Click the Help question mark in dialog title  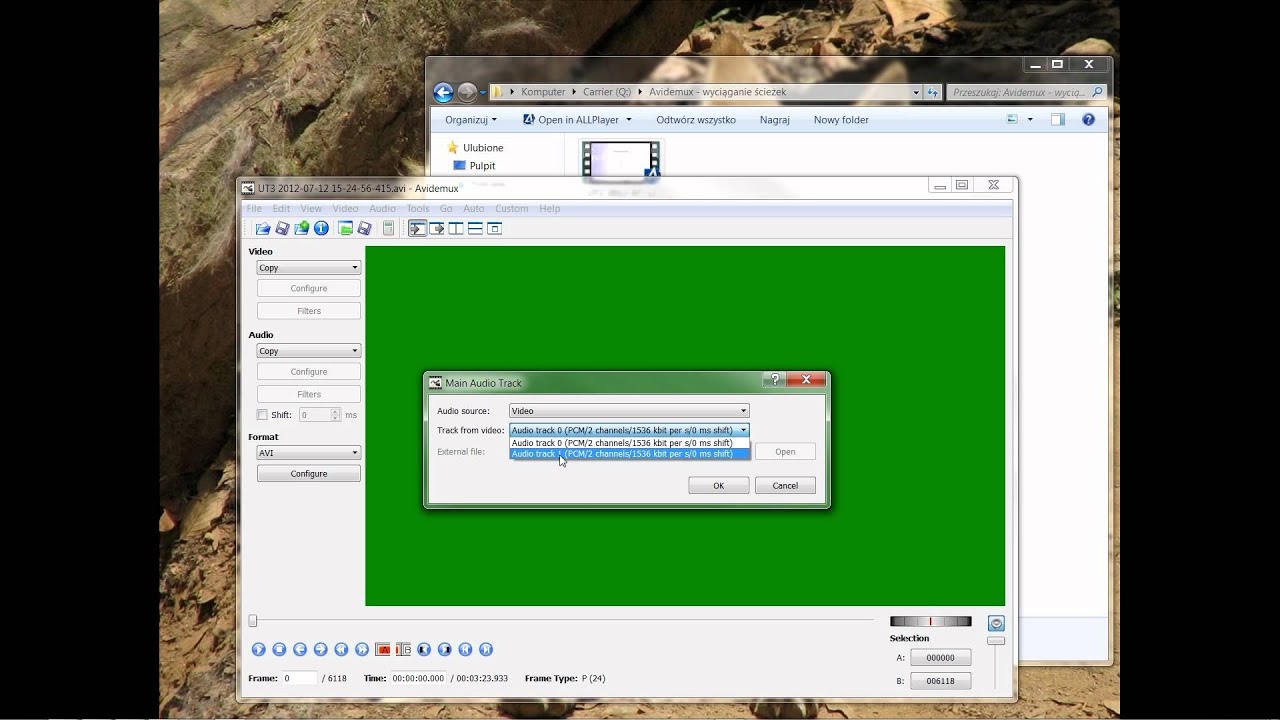[x=774, y=380]
